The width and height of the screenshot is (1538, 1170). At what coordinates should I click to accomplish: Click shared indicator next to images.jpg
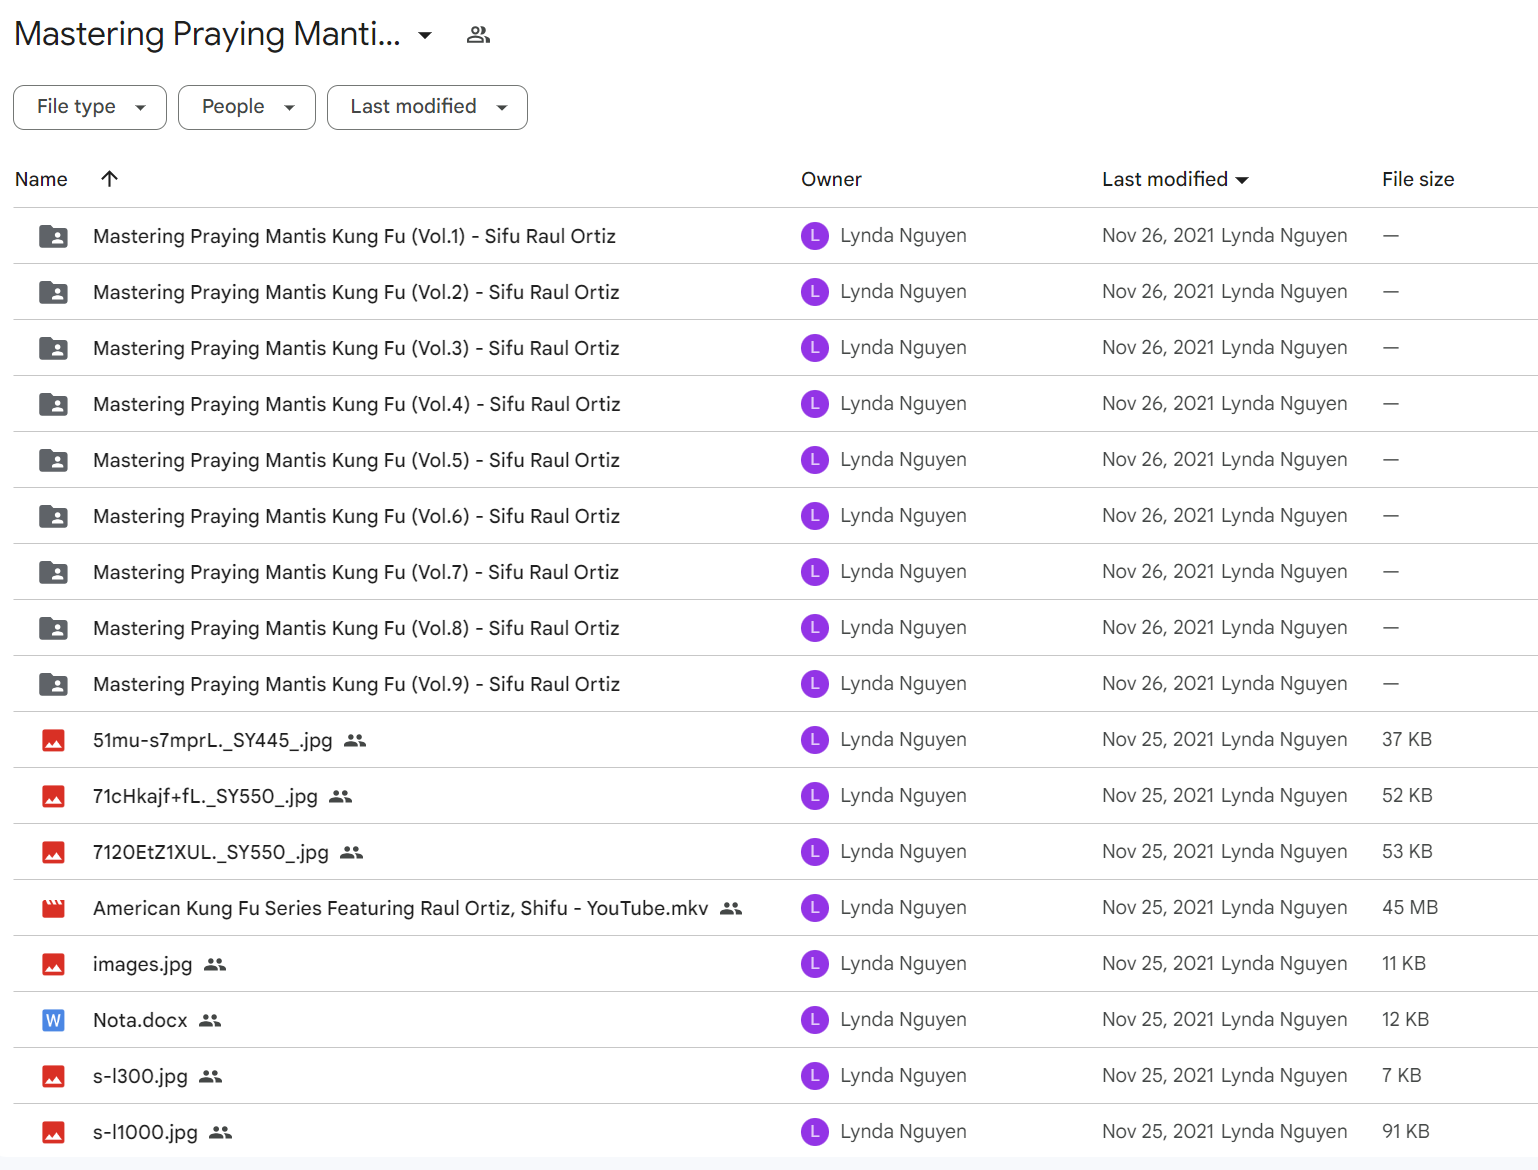coord(215,964)
